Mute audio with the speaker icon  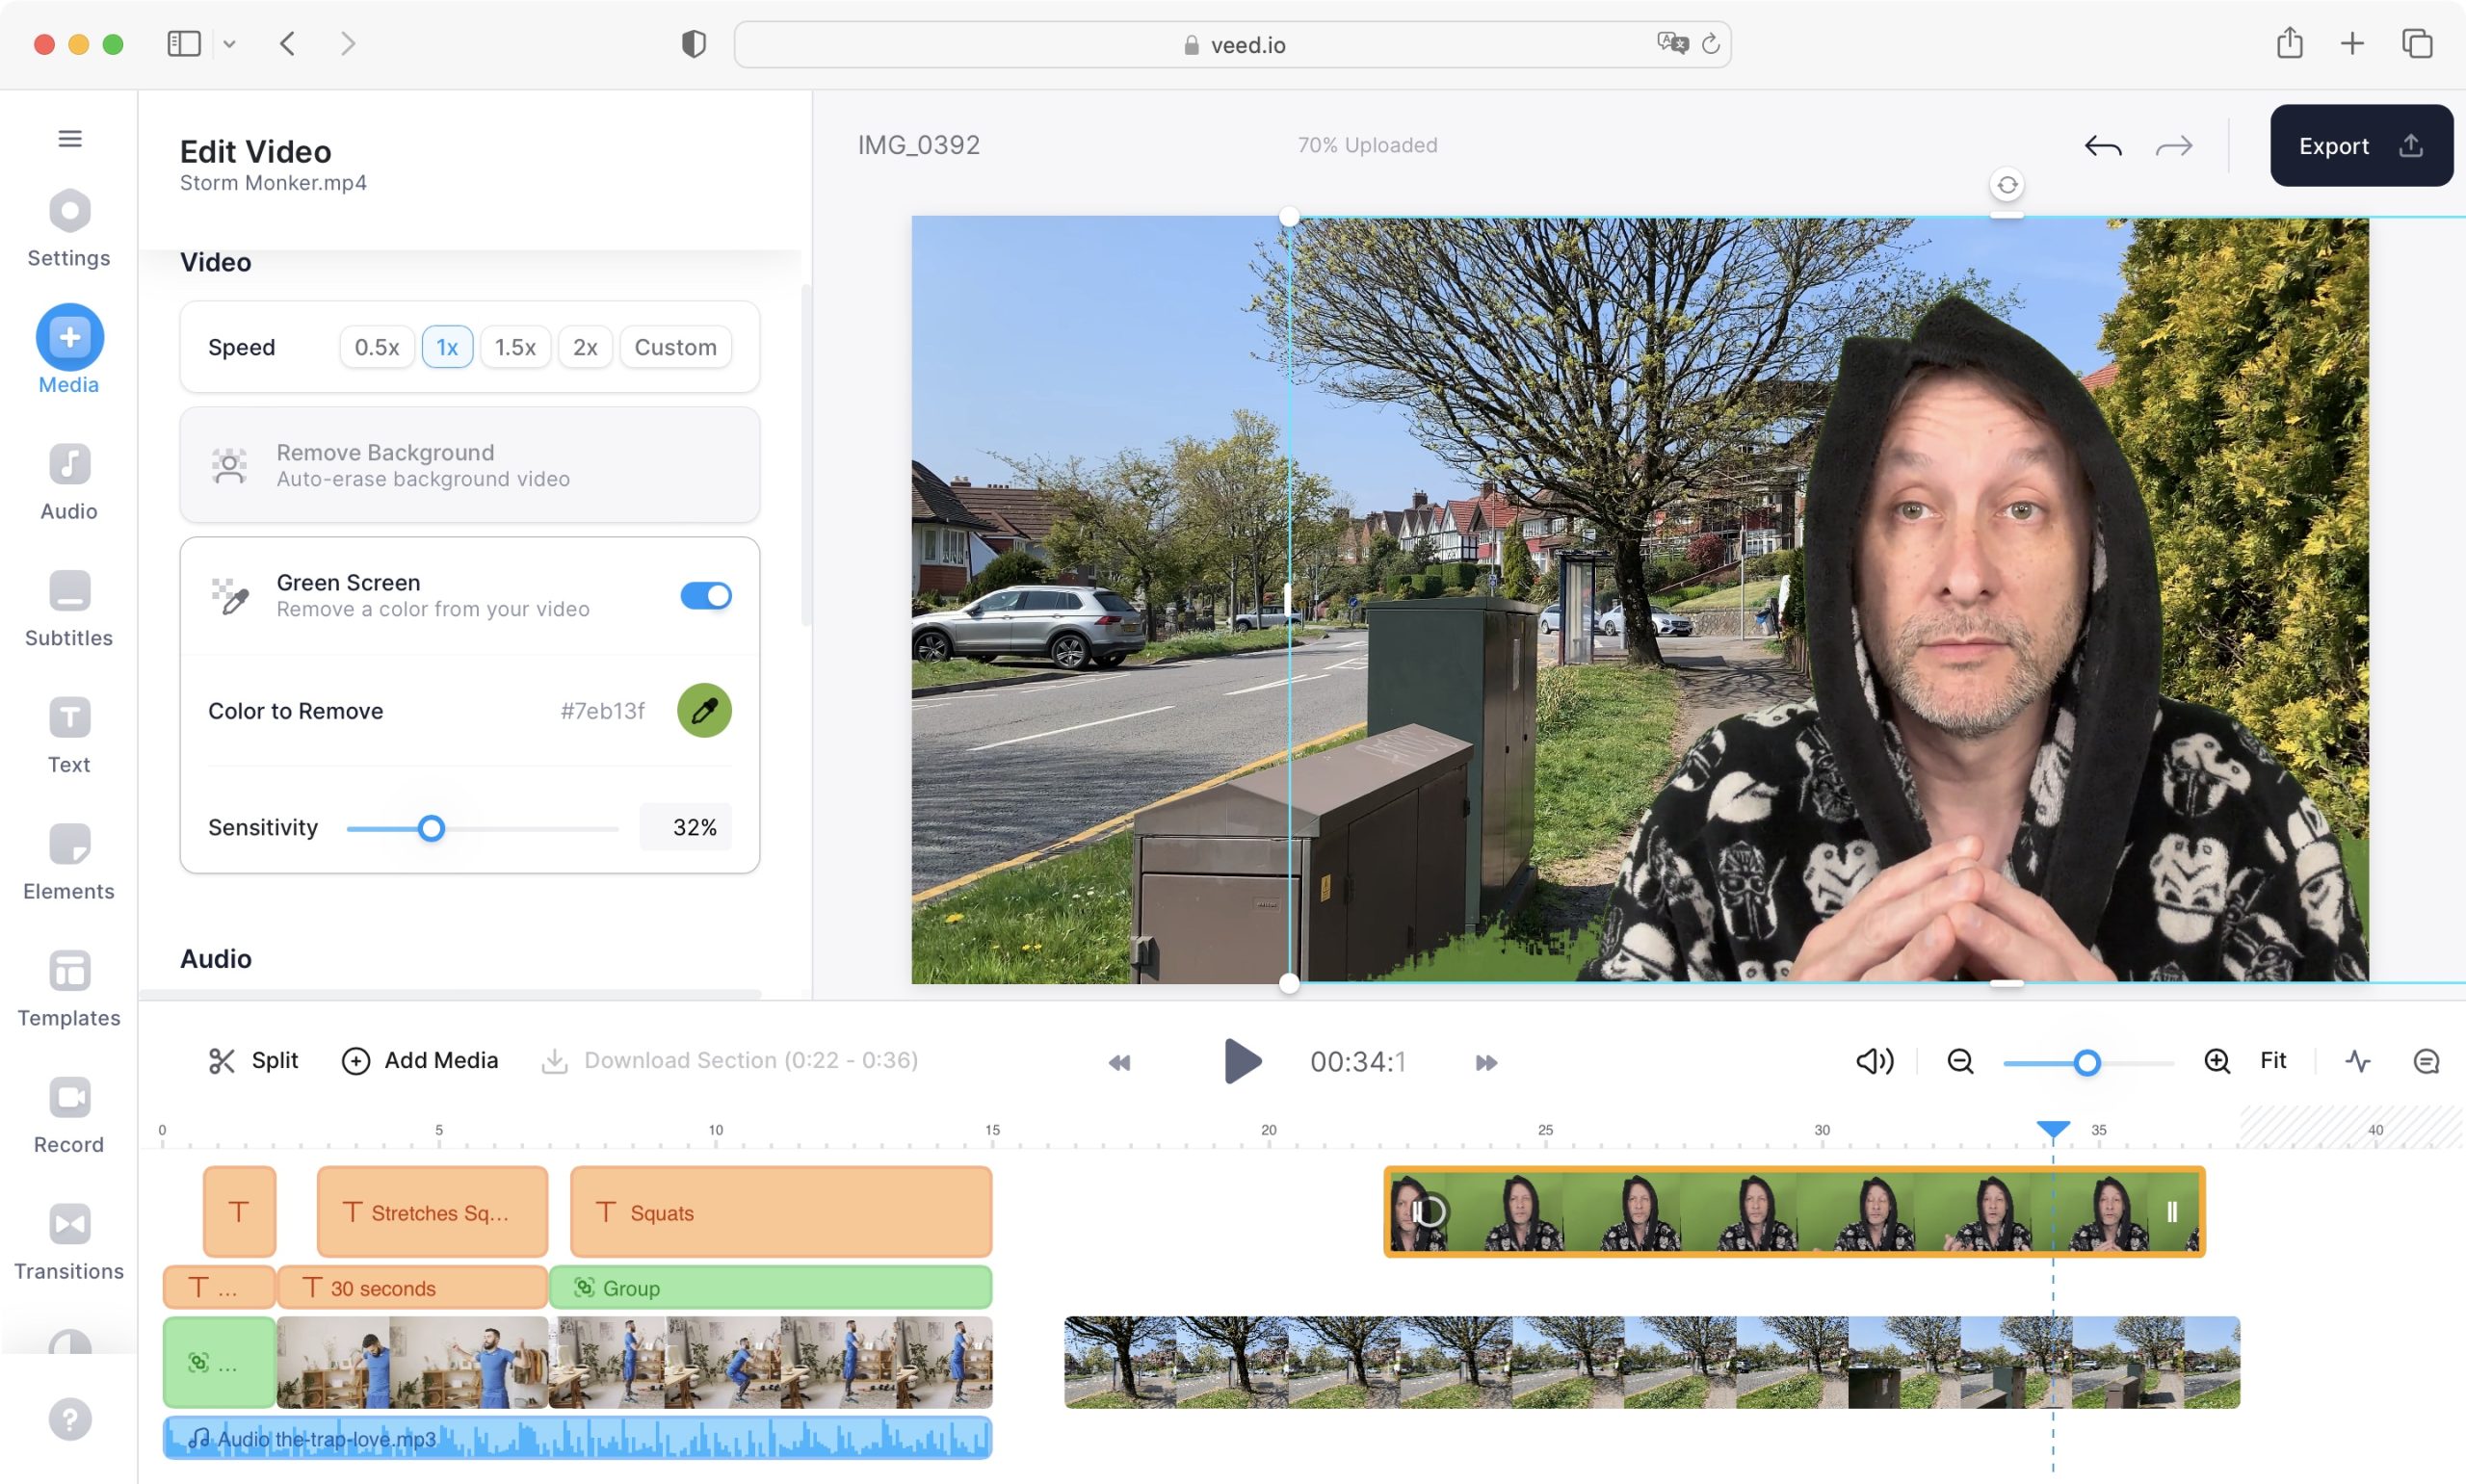pos(1875,1061)
